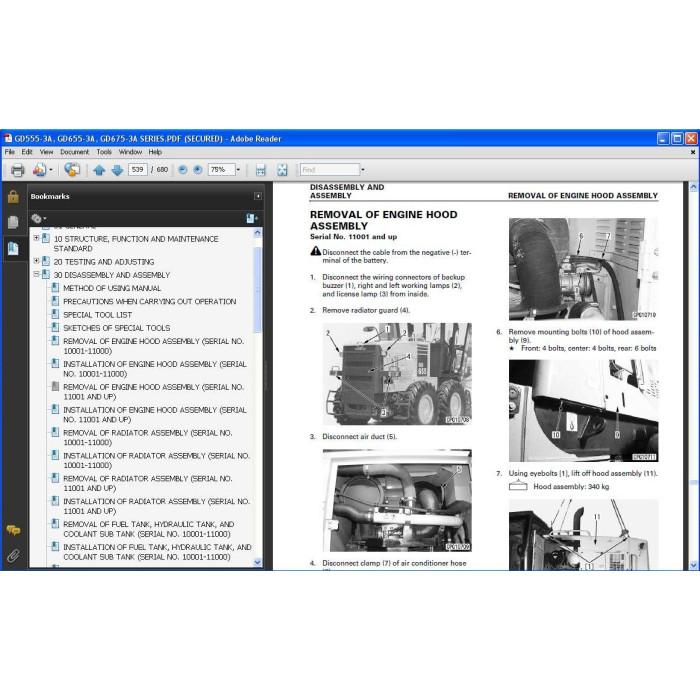Click document scroll up arrow
The image size is (700, 700).
pos(693,188)
